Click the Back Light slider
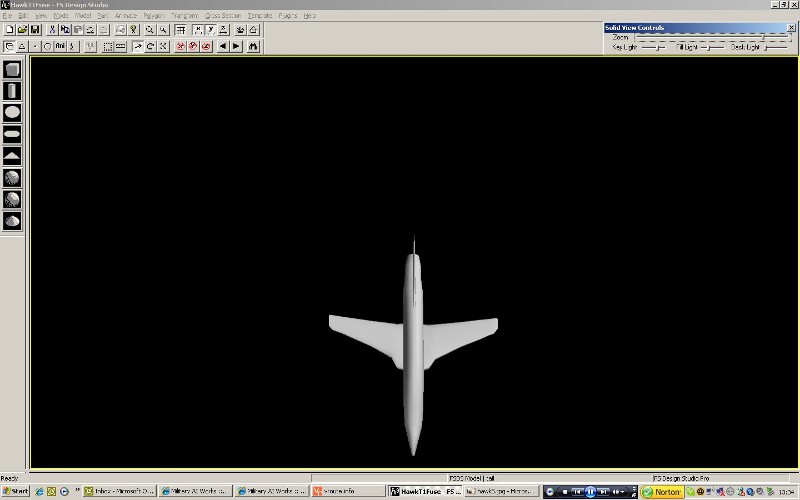Viewport: 800px width, 500px height. tap(776, 47)
